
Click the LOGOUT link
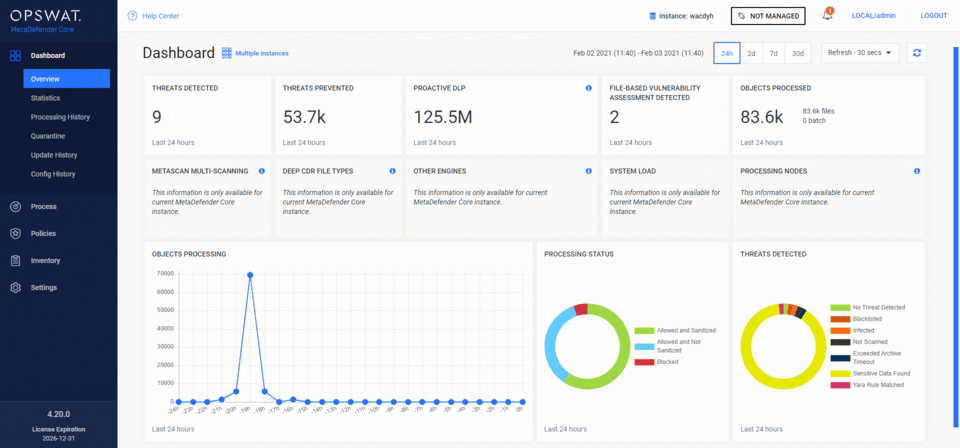pyautogui.click(x=933, y=16)
